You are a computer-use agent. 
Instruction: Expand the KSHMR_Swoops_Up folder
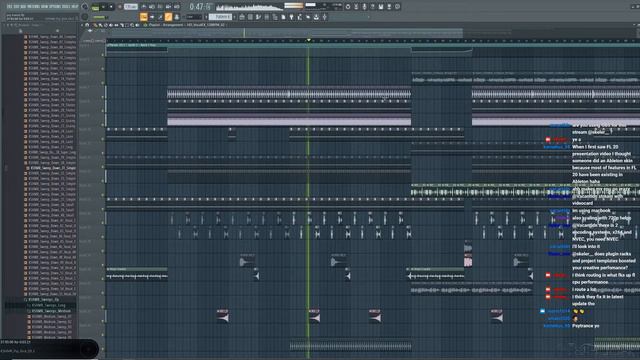44,299
